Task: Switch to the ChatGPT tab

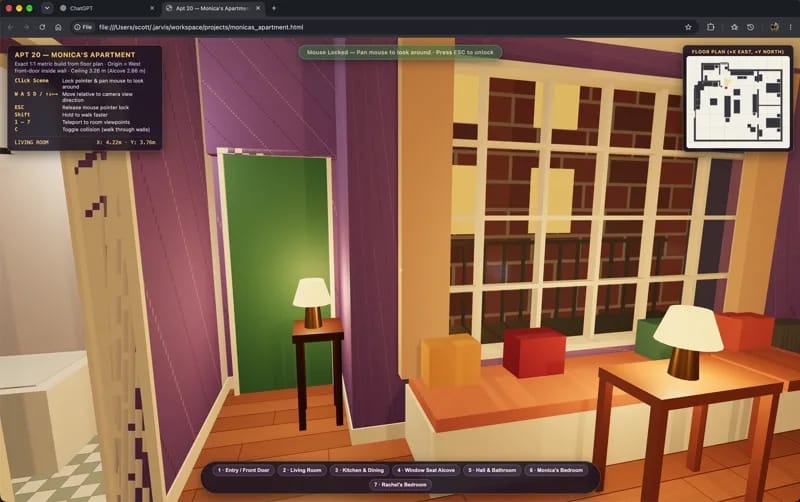Action: 105,8
